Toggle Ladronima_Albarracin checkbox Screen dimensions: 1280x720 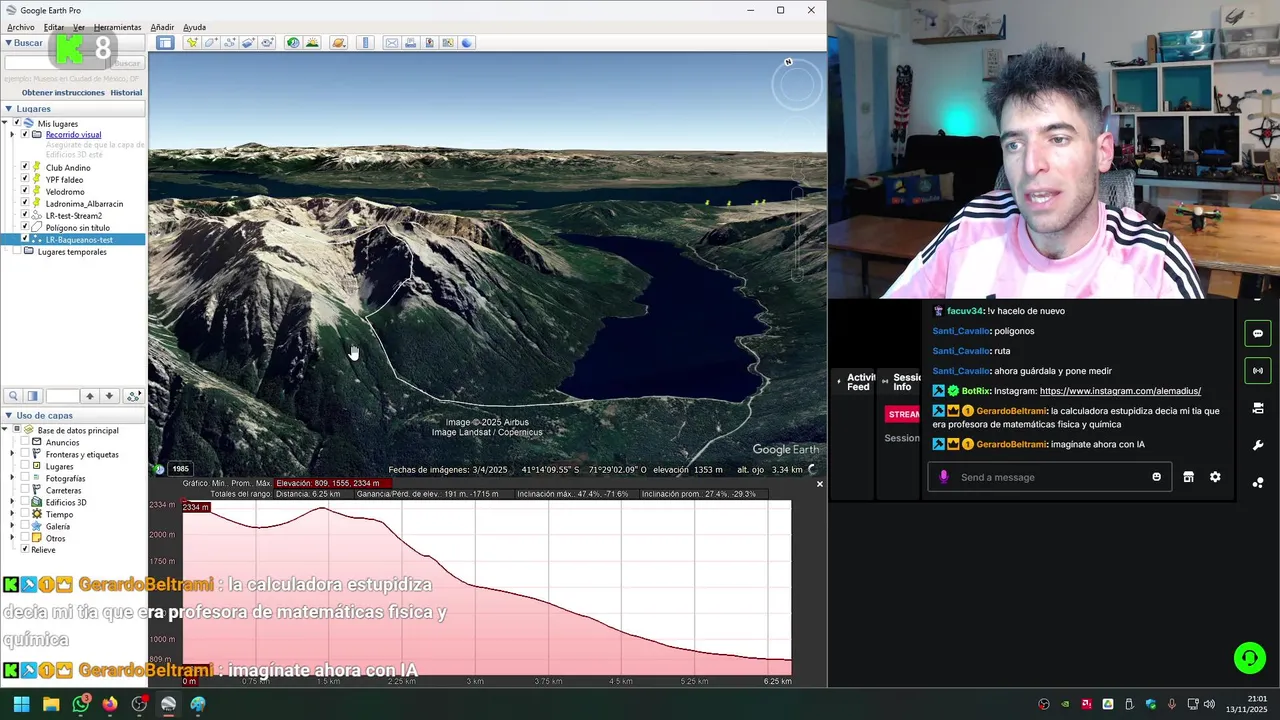25,204
